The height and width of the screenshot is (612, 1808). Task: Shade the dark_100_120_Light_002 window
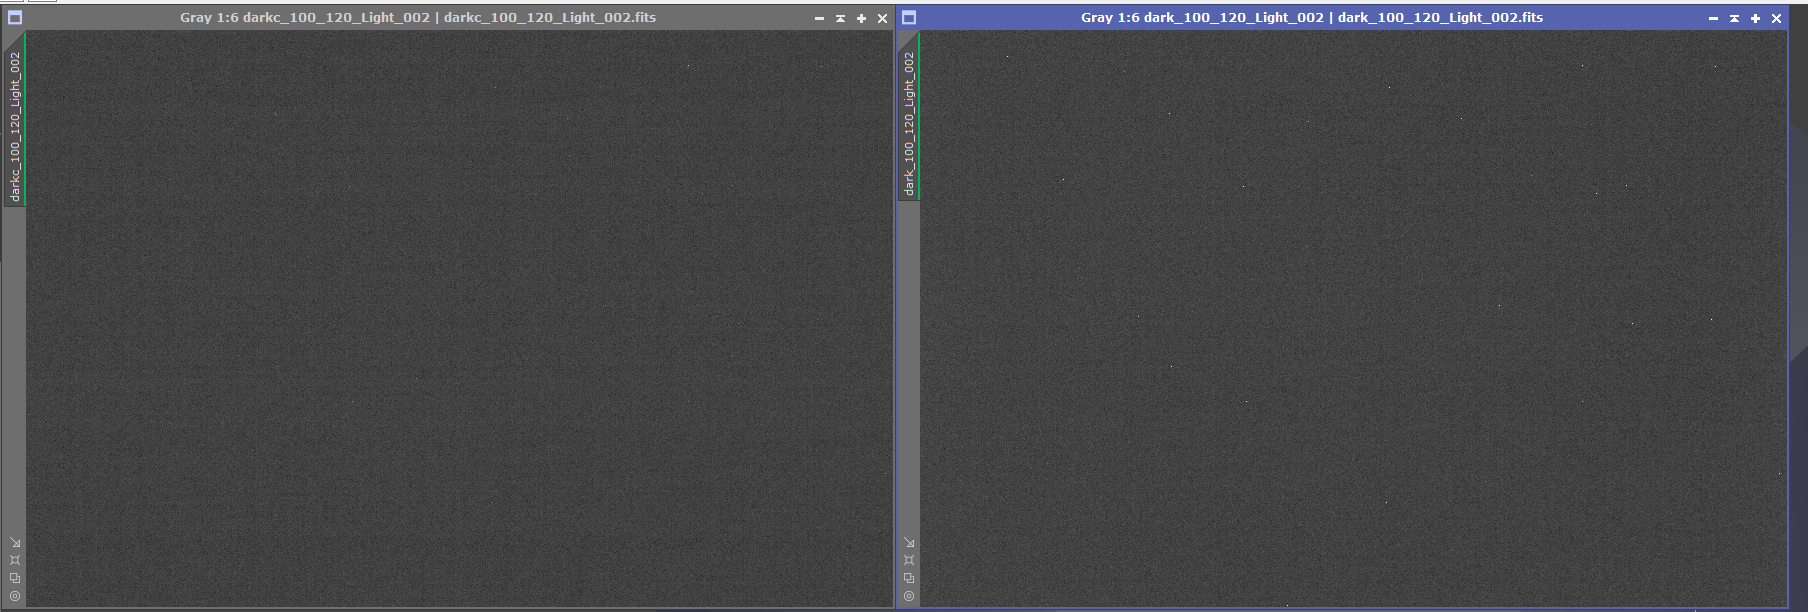pos(1734,18)
